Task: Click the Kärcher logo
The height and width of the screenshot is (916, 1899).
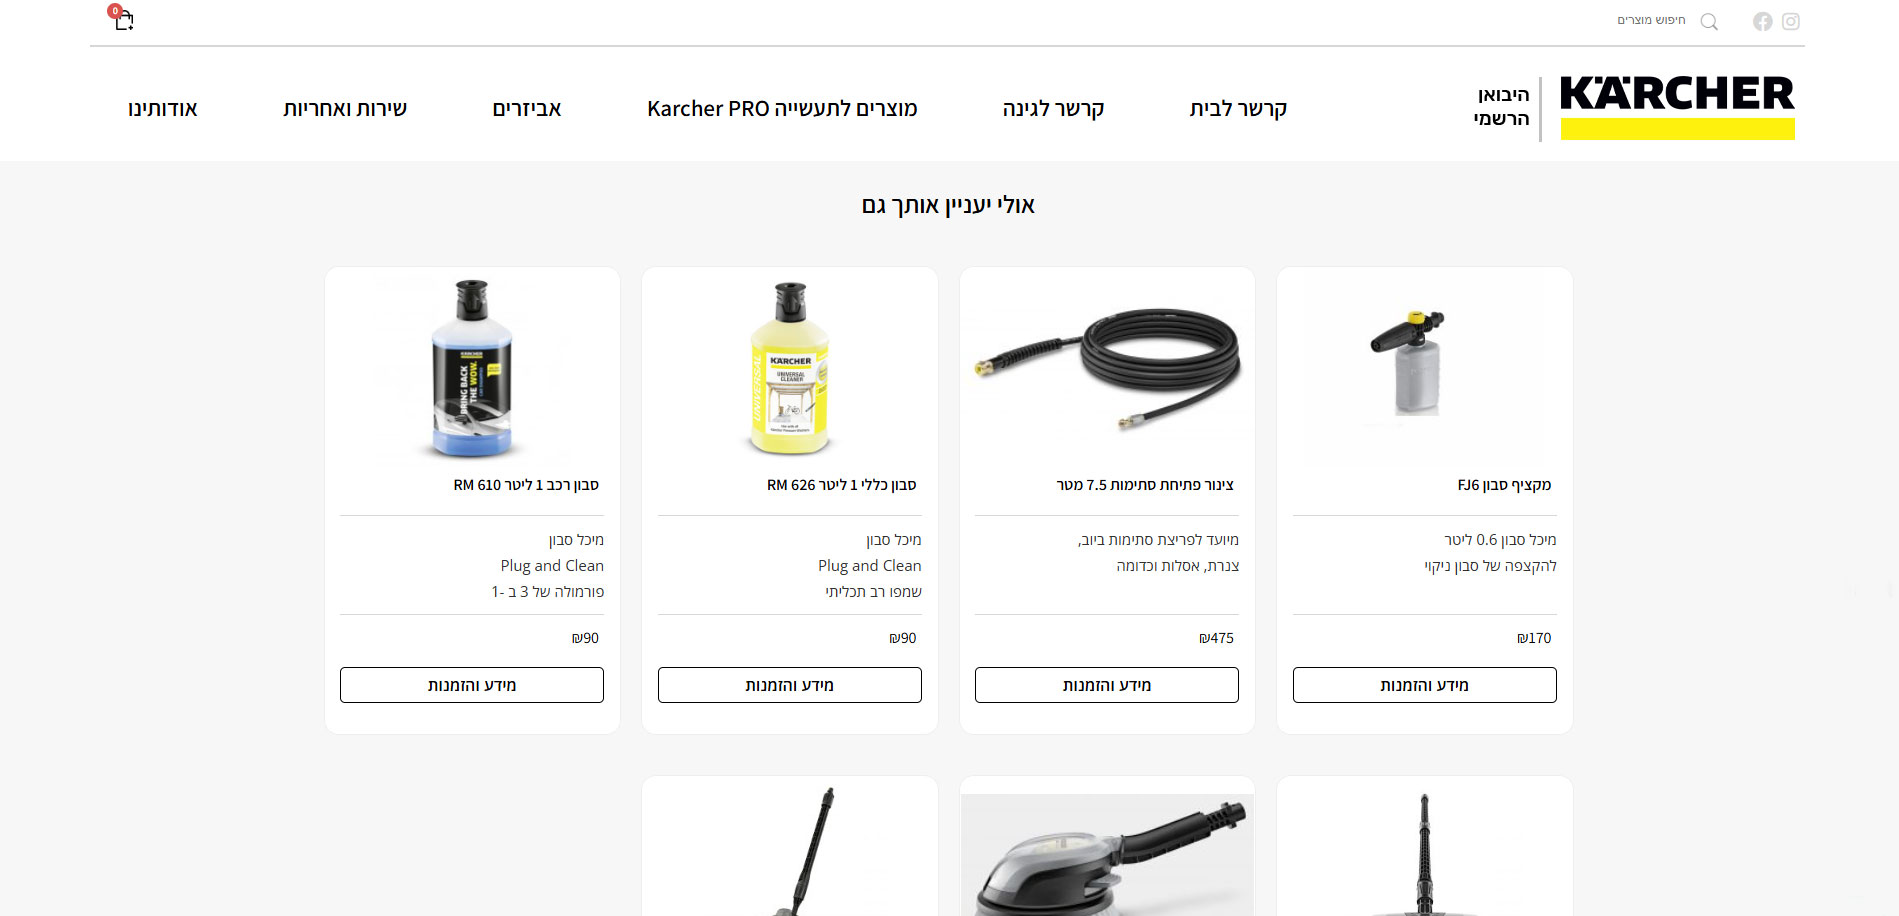Action: tap(1677, 107)
